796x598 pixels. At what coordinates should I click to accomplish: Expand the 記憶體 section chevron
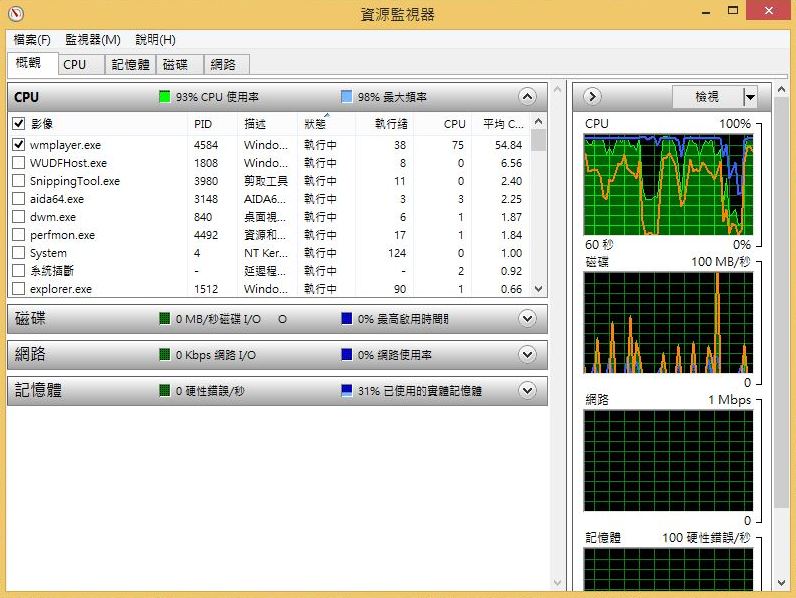[x=527, y=390]
